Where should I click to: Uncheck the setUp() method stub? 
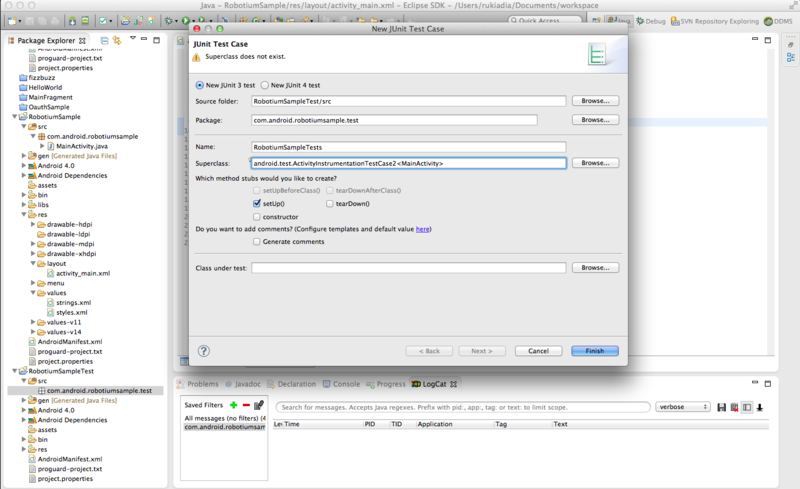(x=257, y=203)
